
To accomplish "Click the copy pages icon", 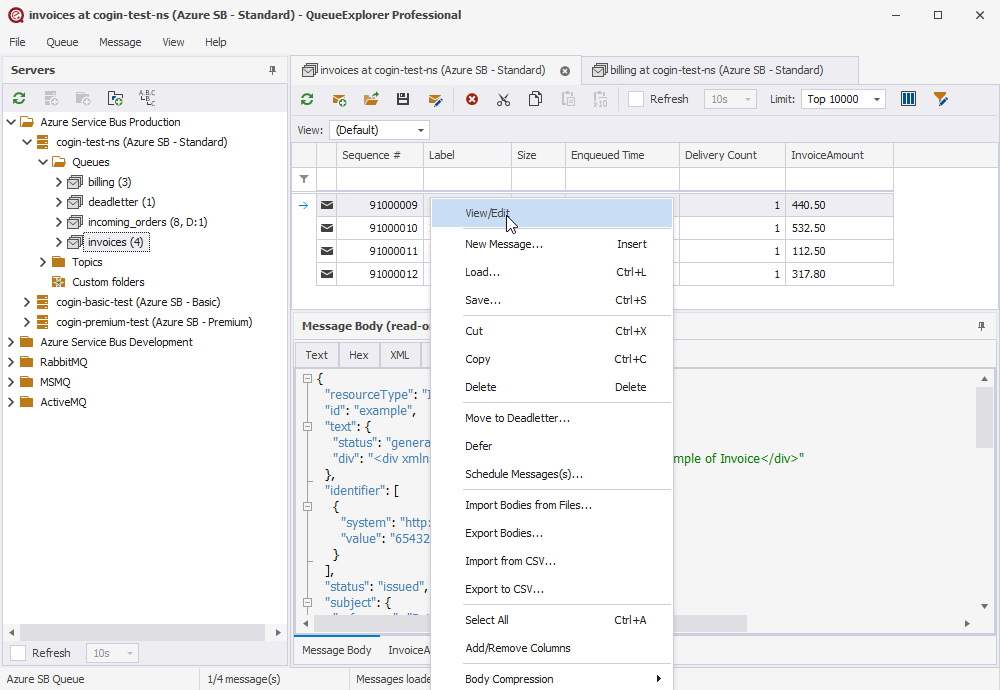I will click(x=536, y=99).
